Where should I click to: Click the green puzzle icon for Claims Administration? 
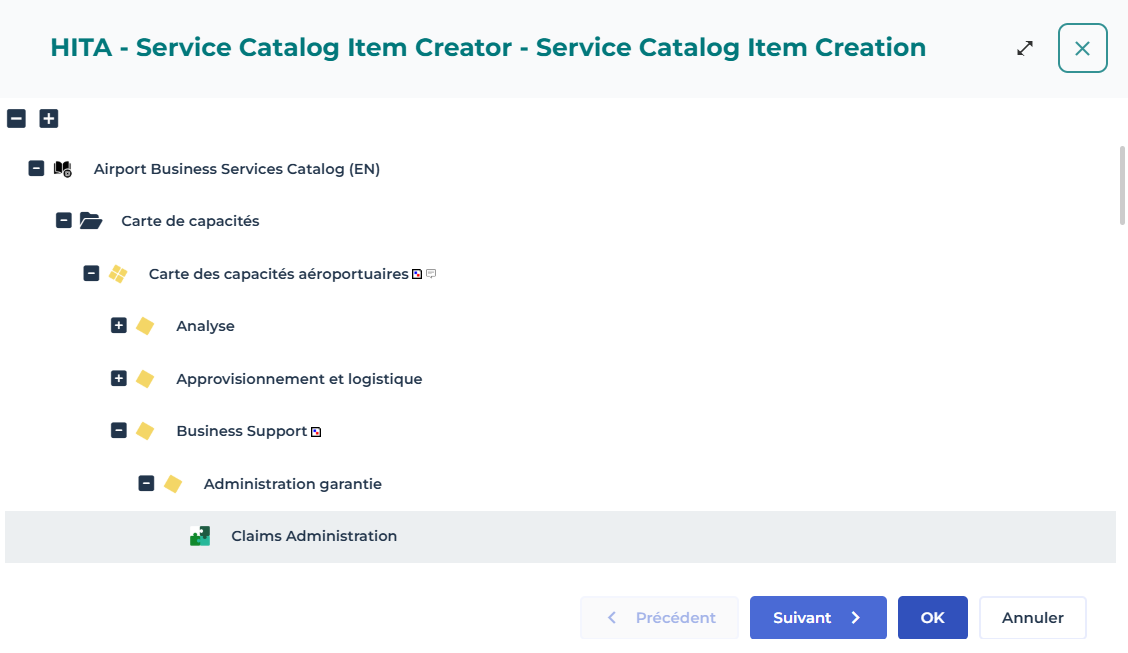(200, 536)
